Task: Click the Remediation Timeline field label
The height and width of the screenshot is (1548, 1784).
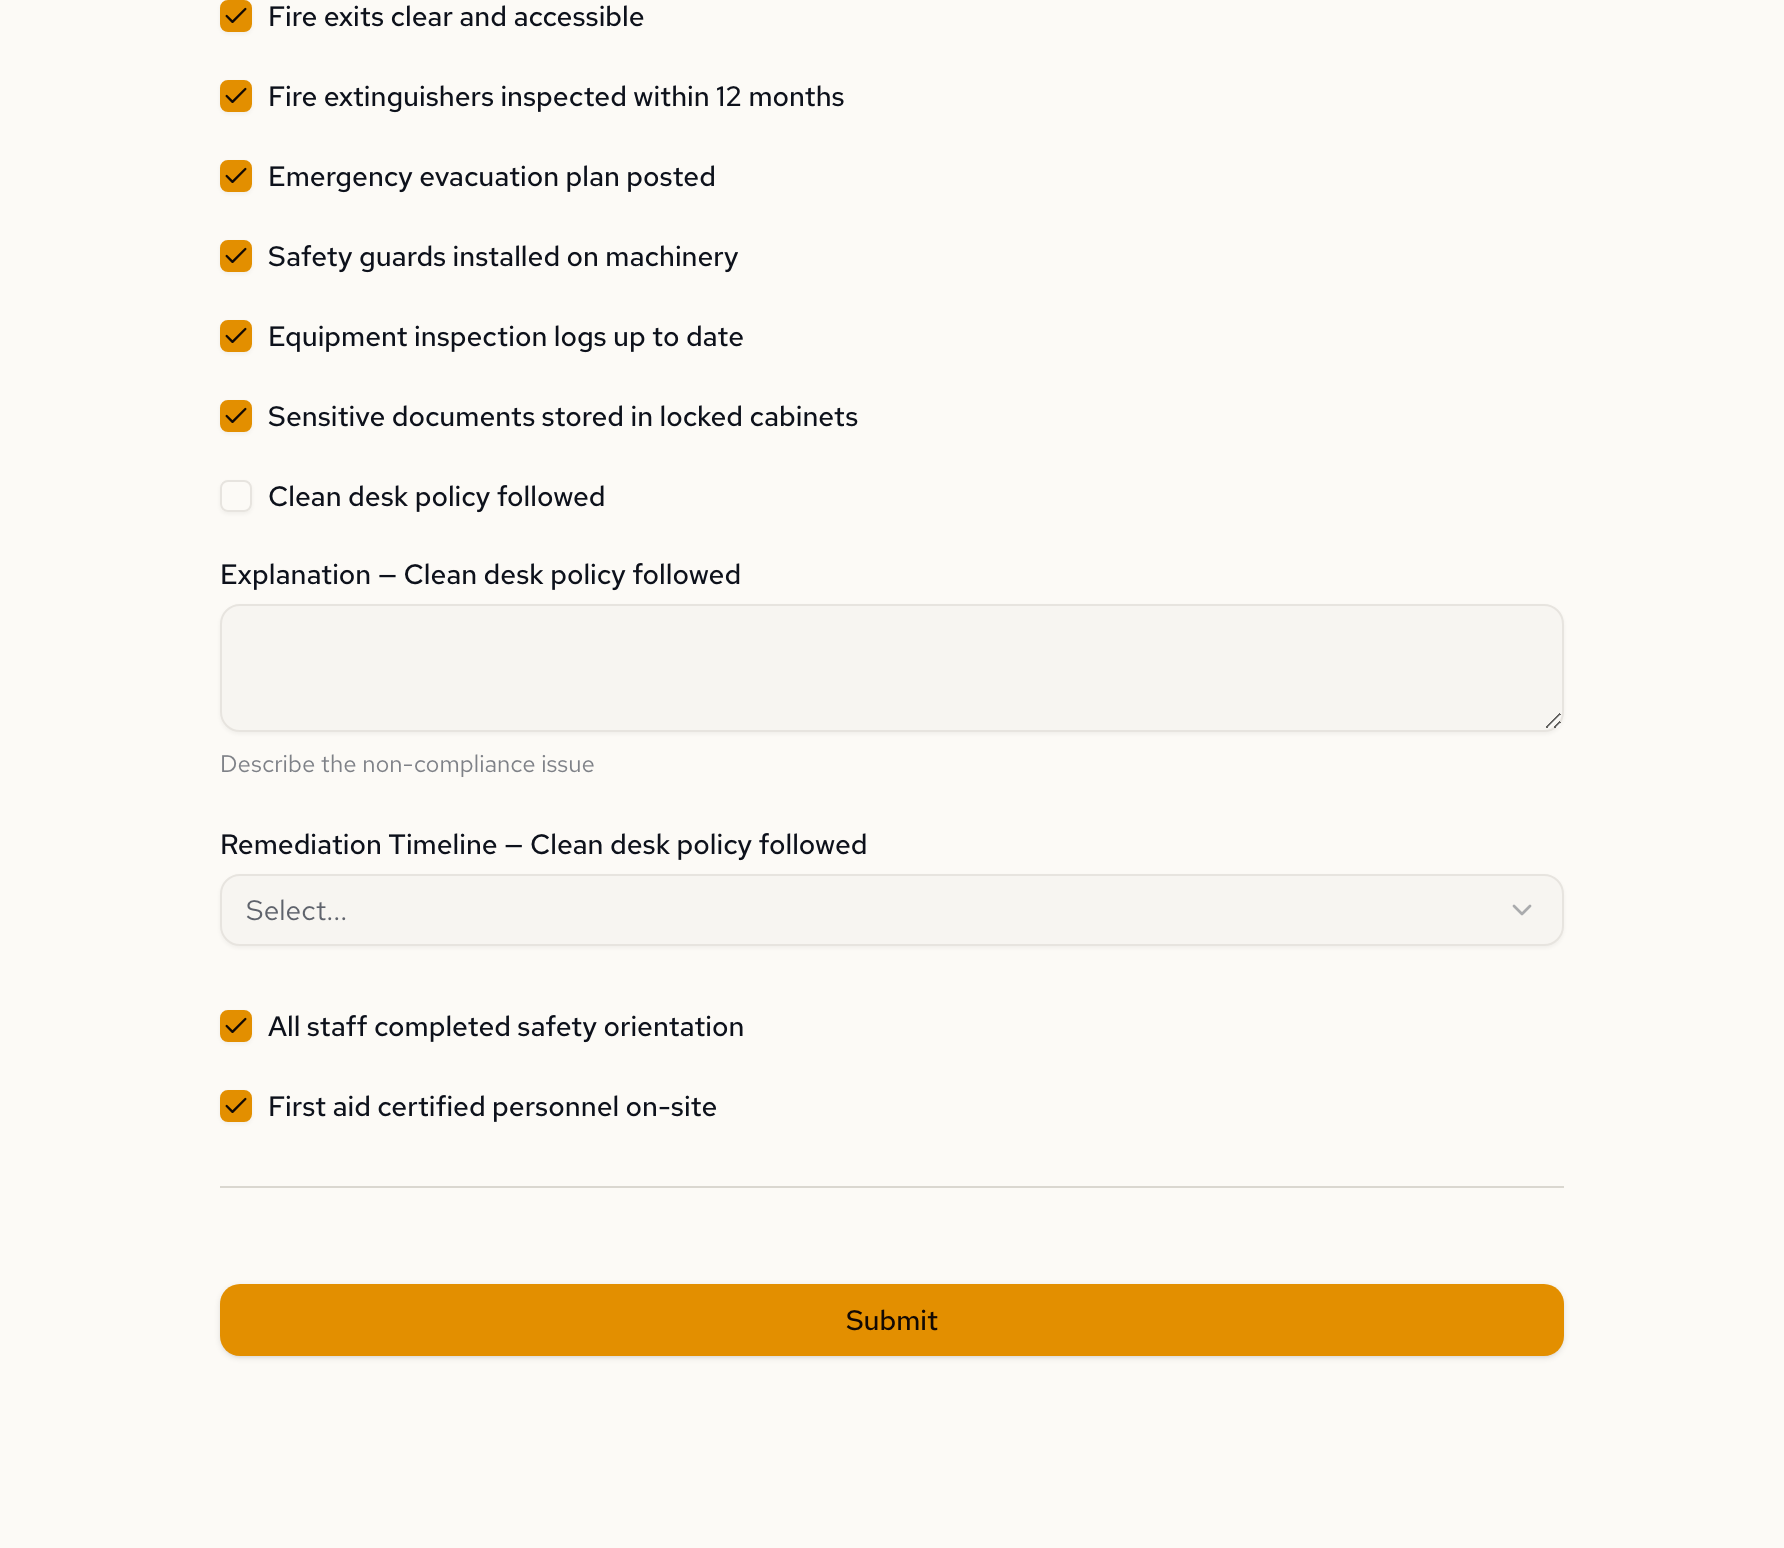Action: [x=543, y=845]
